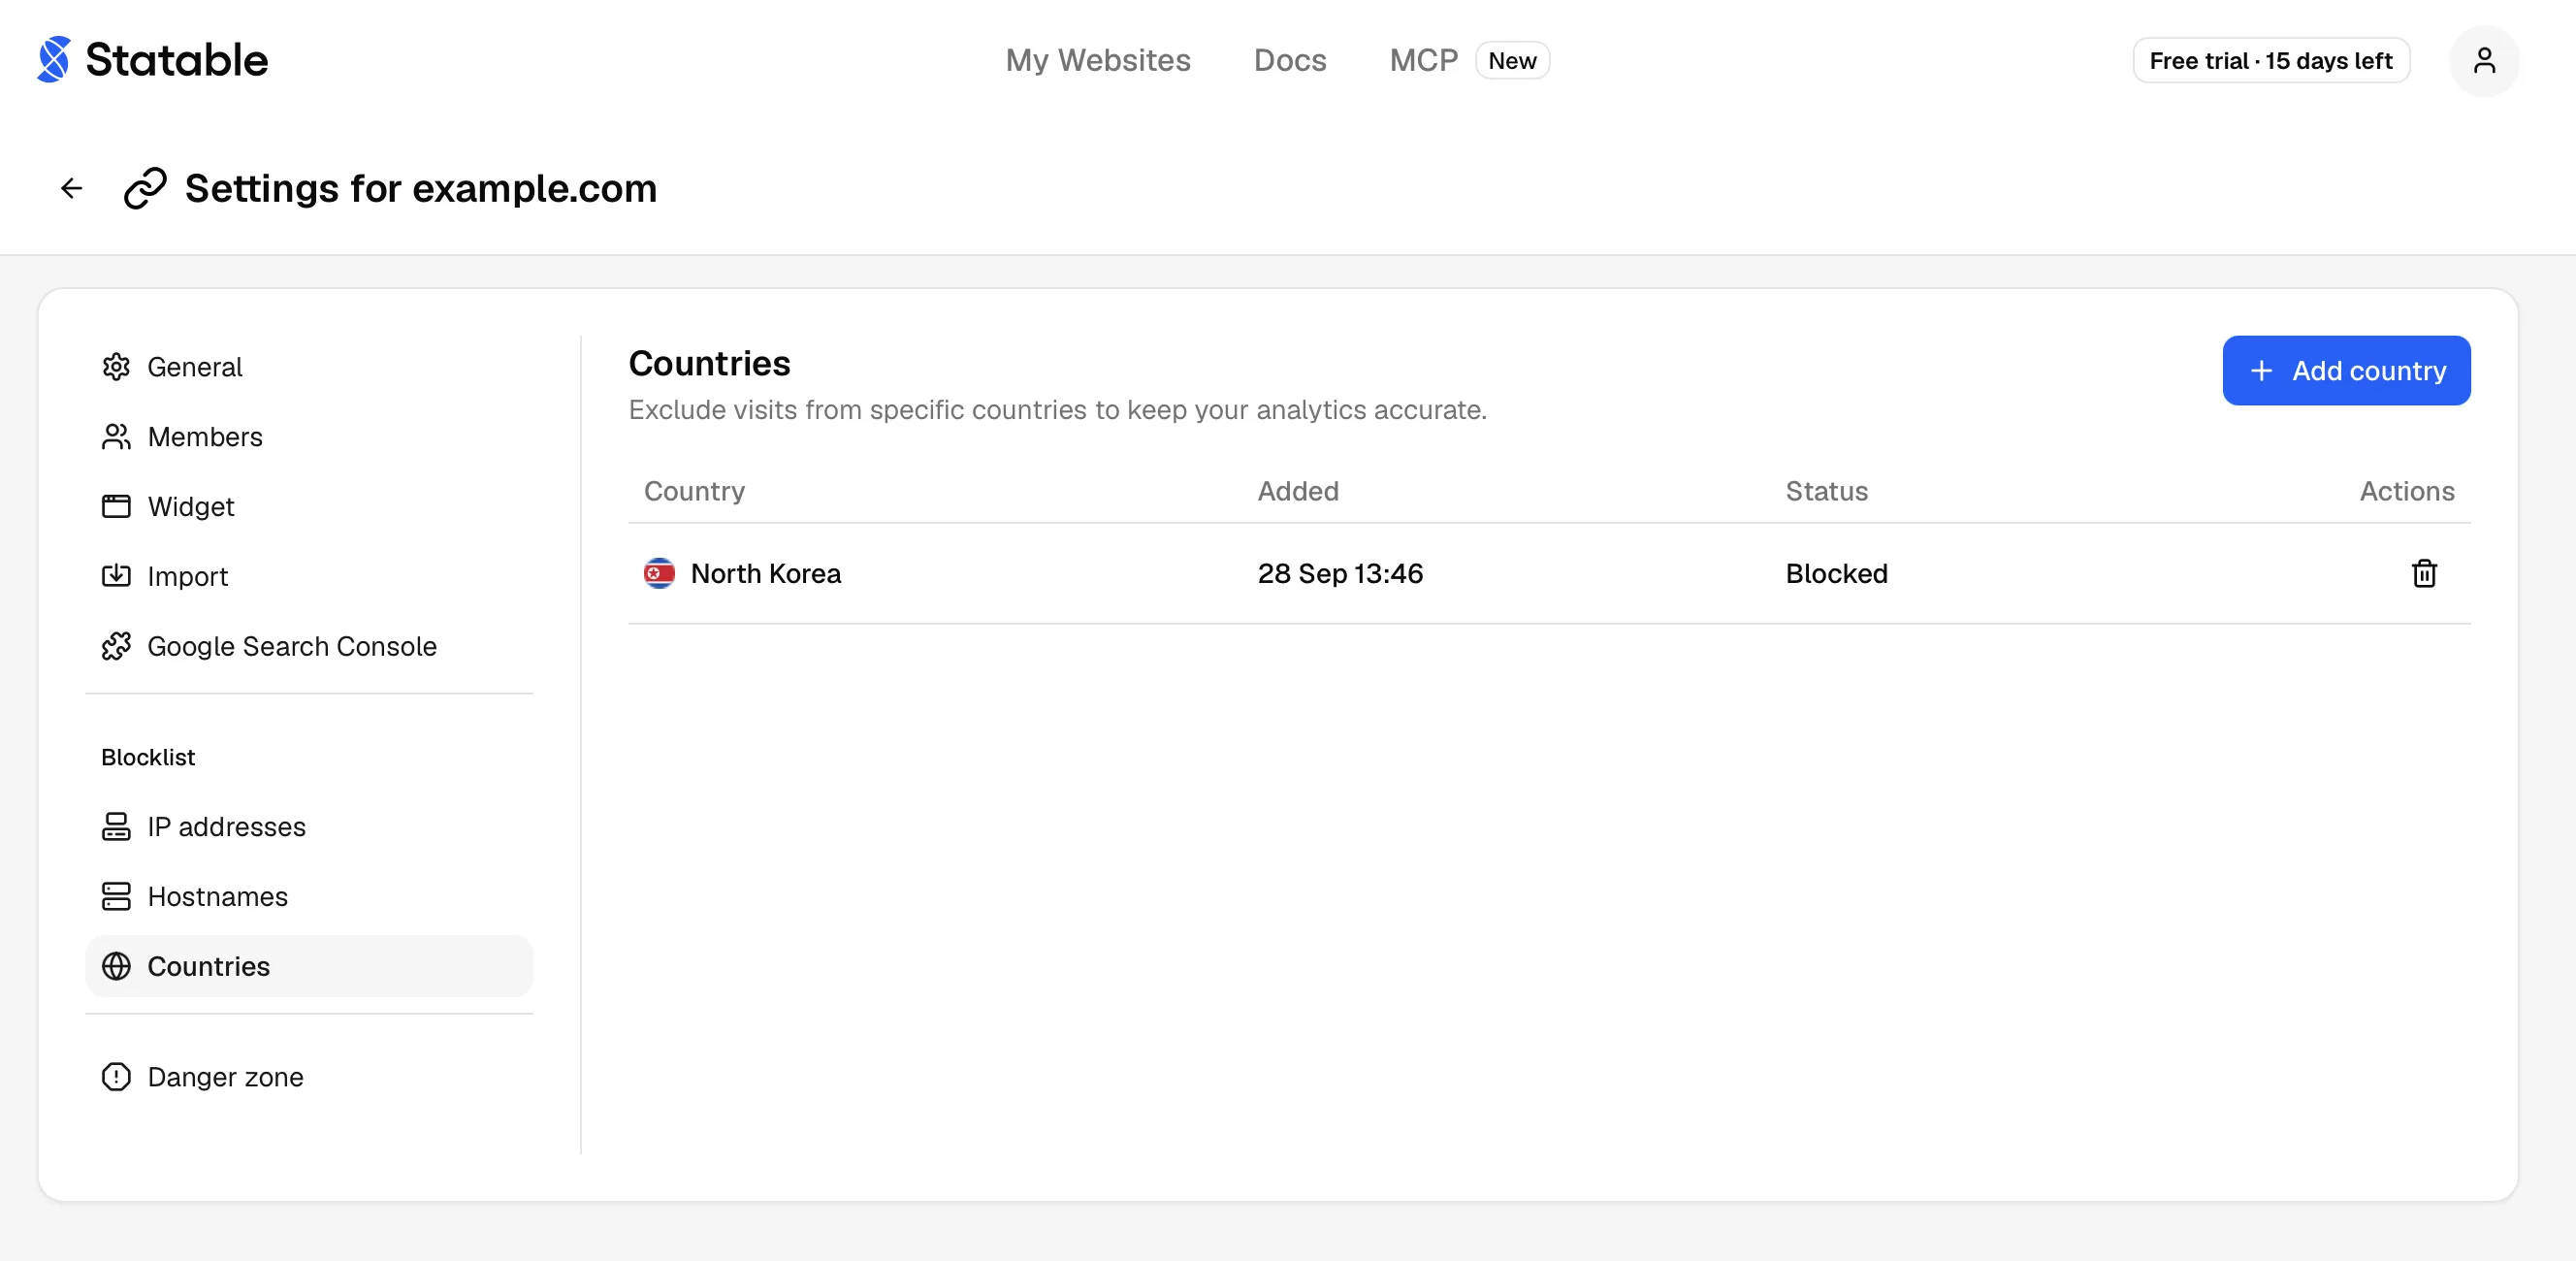Click the General gear icon
Viewport: 2576px width, 1261px height.
click(116, 367)
